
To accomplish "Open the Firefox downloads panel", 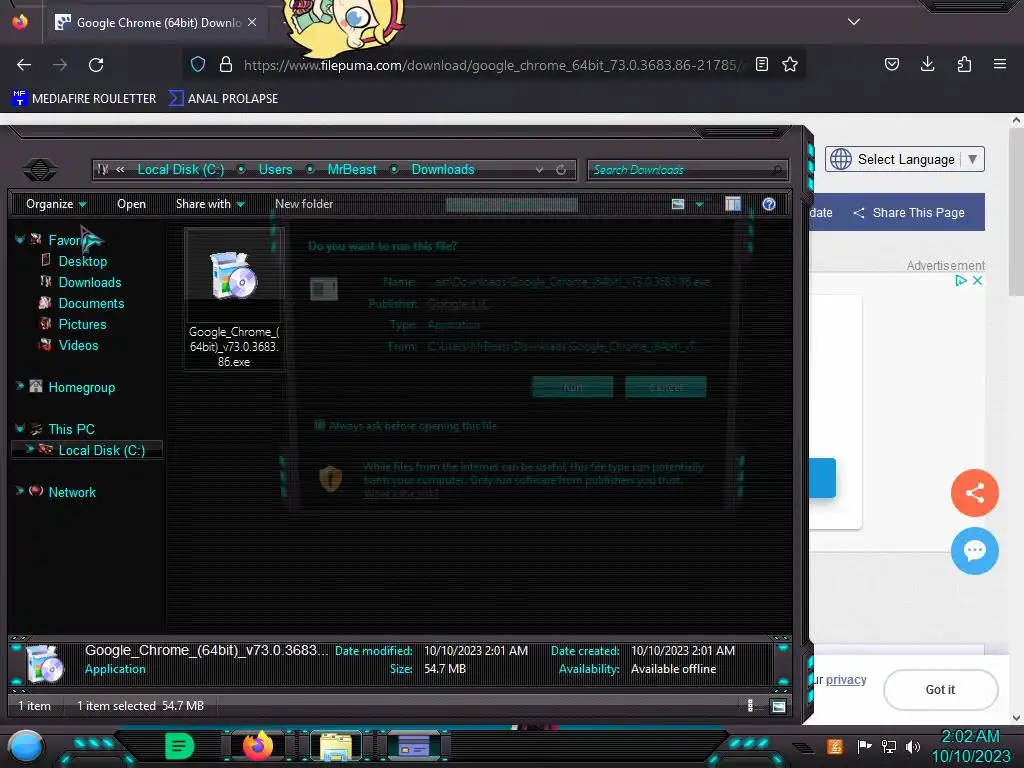I will tap(927, 64).
